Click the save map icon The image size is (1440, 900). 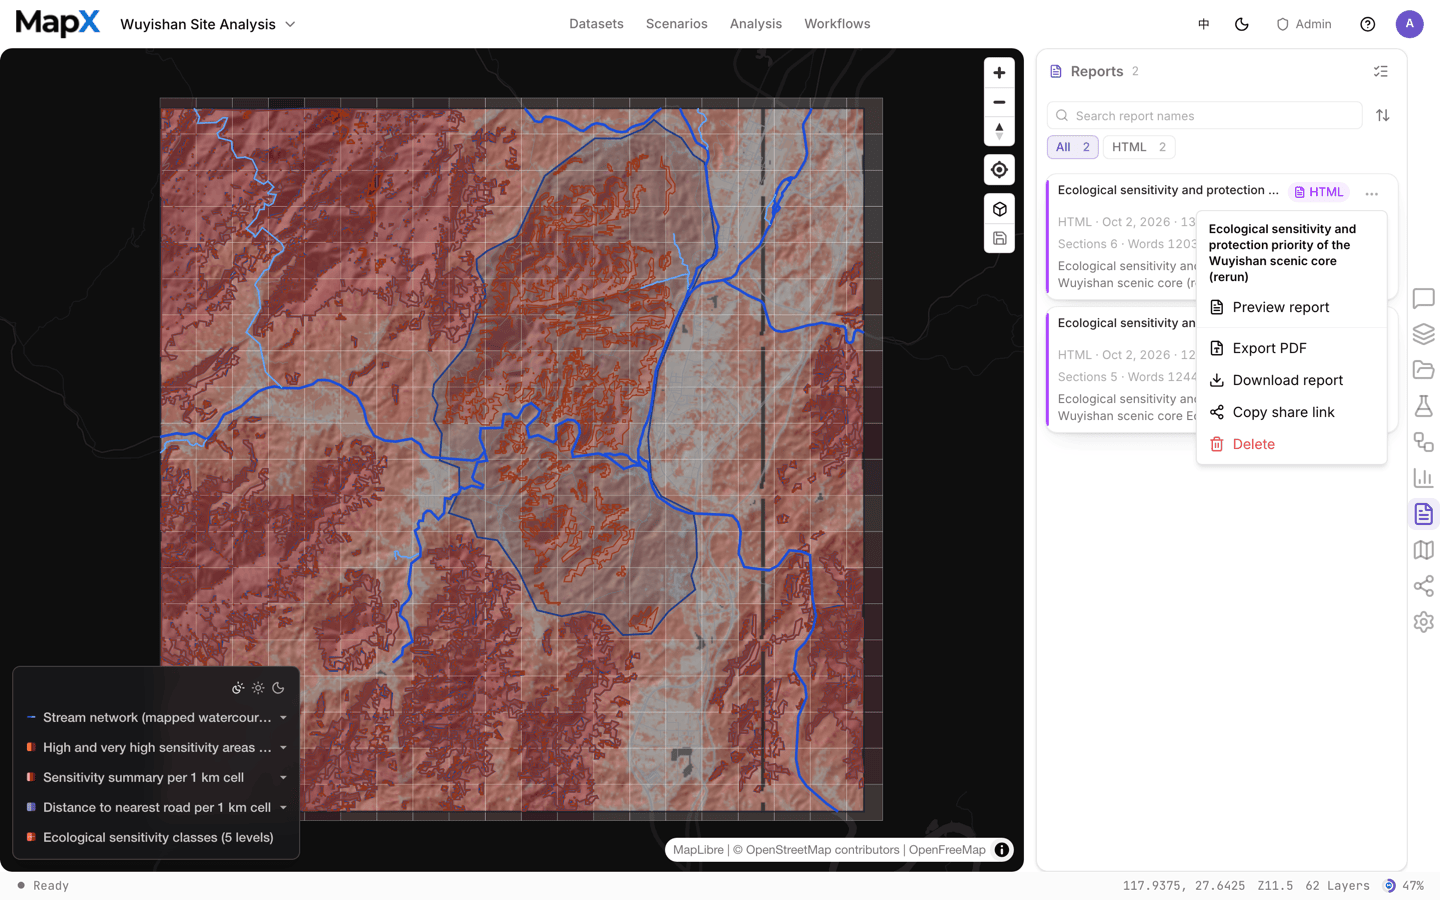[x=999, y=238]
